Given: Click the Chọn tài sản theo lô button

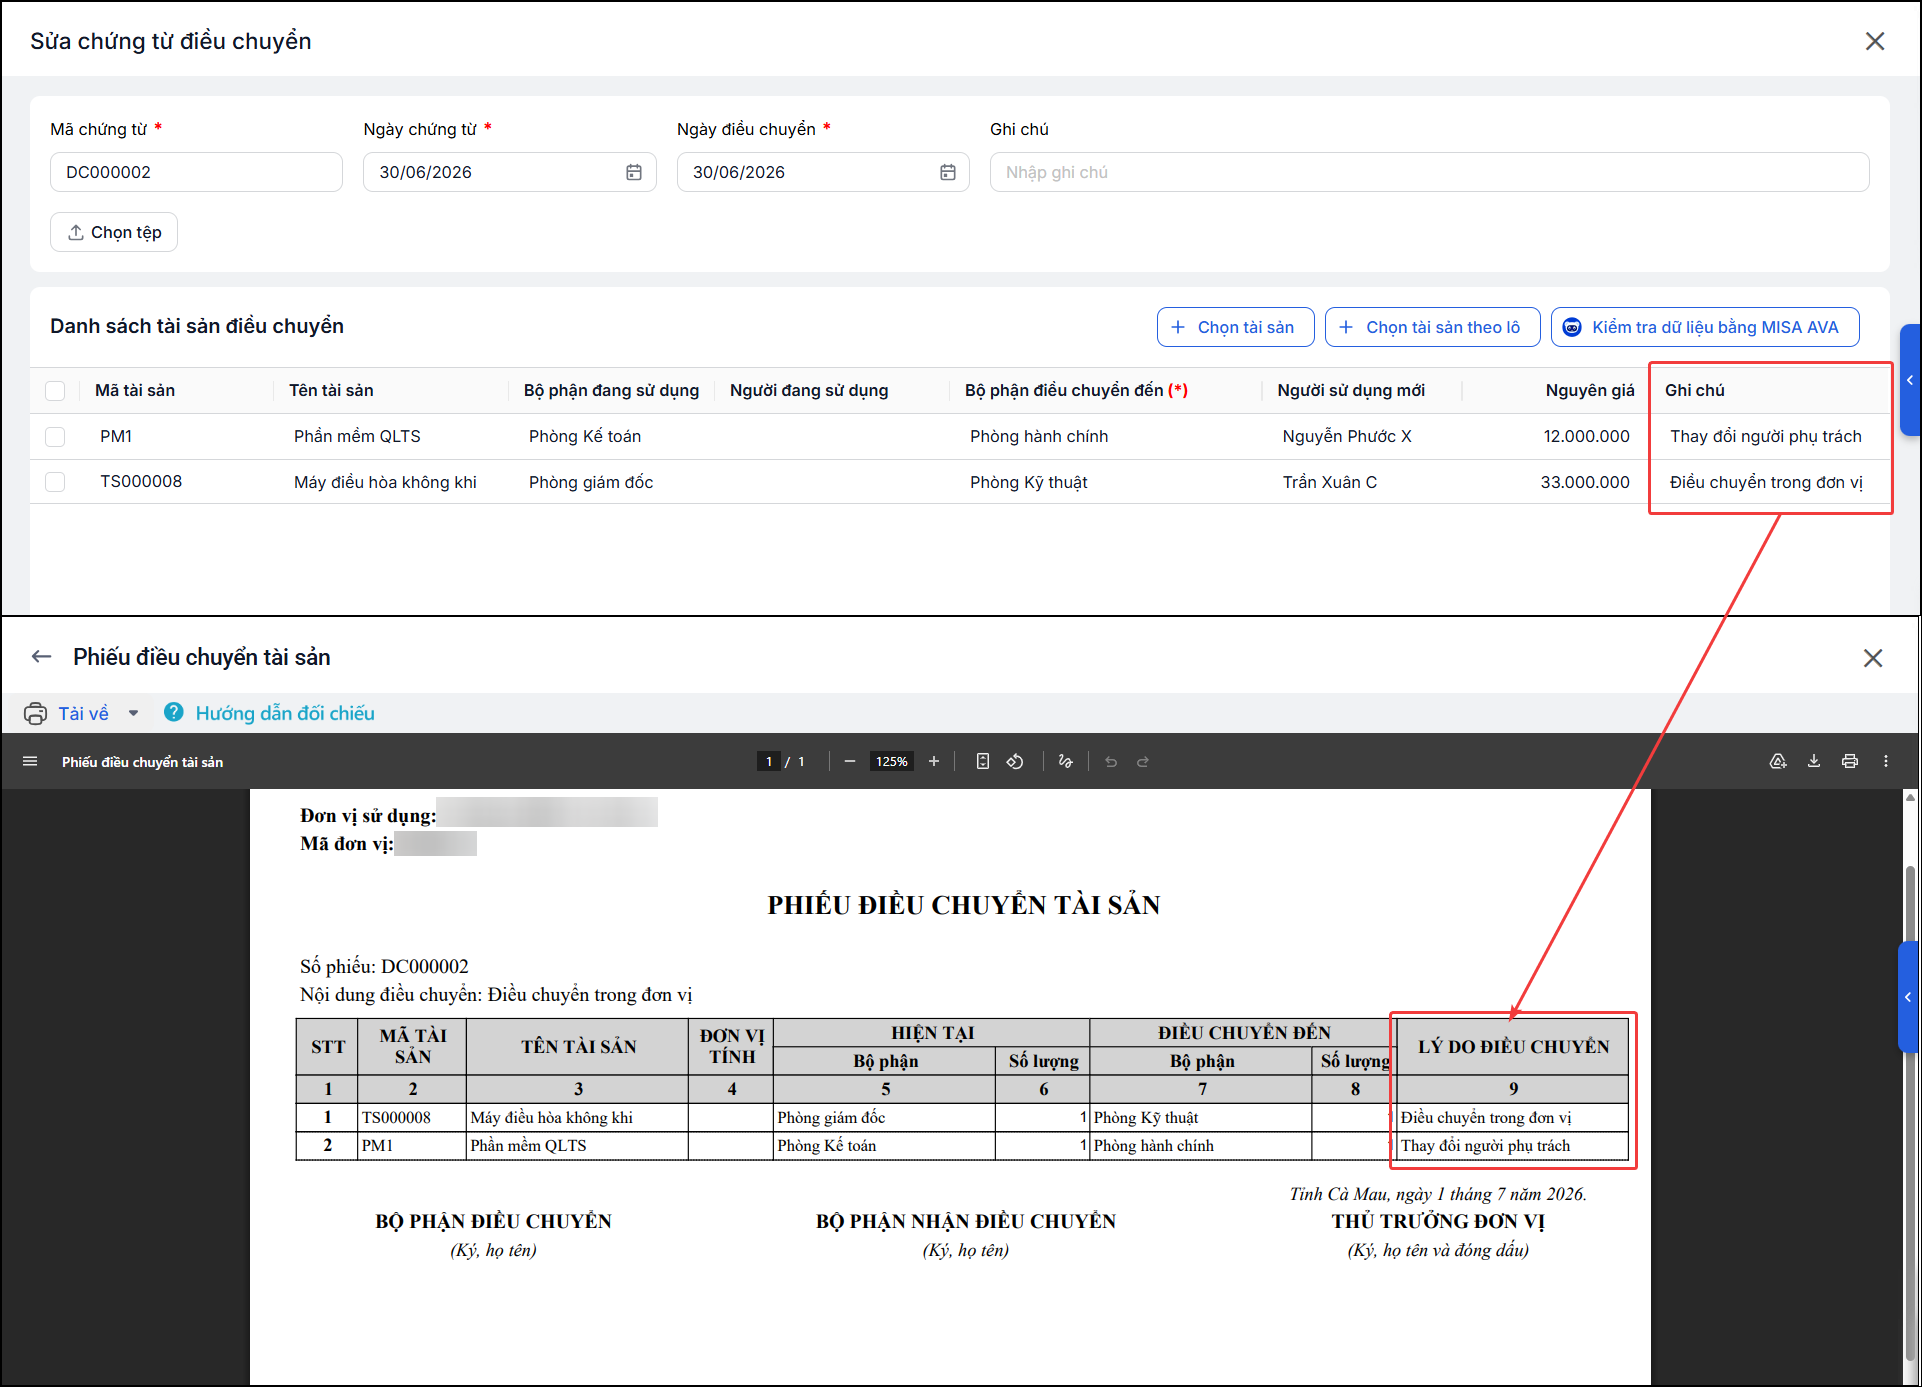Looking at the screenshot, I should point(1432,327).
